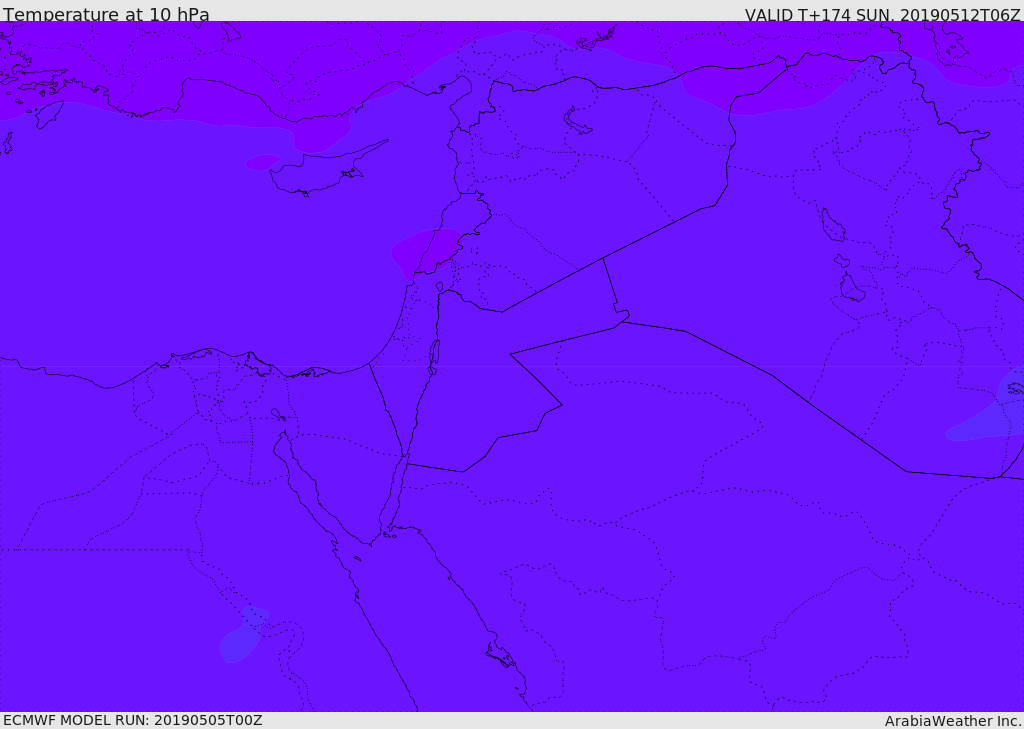Click the ECMWF MODEL RUN label
The height and width of the screenshot is (729, 1024).
coord(132,720)
